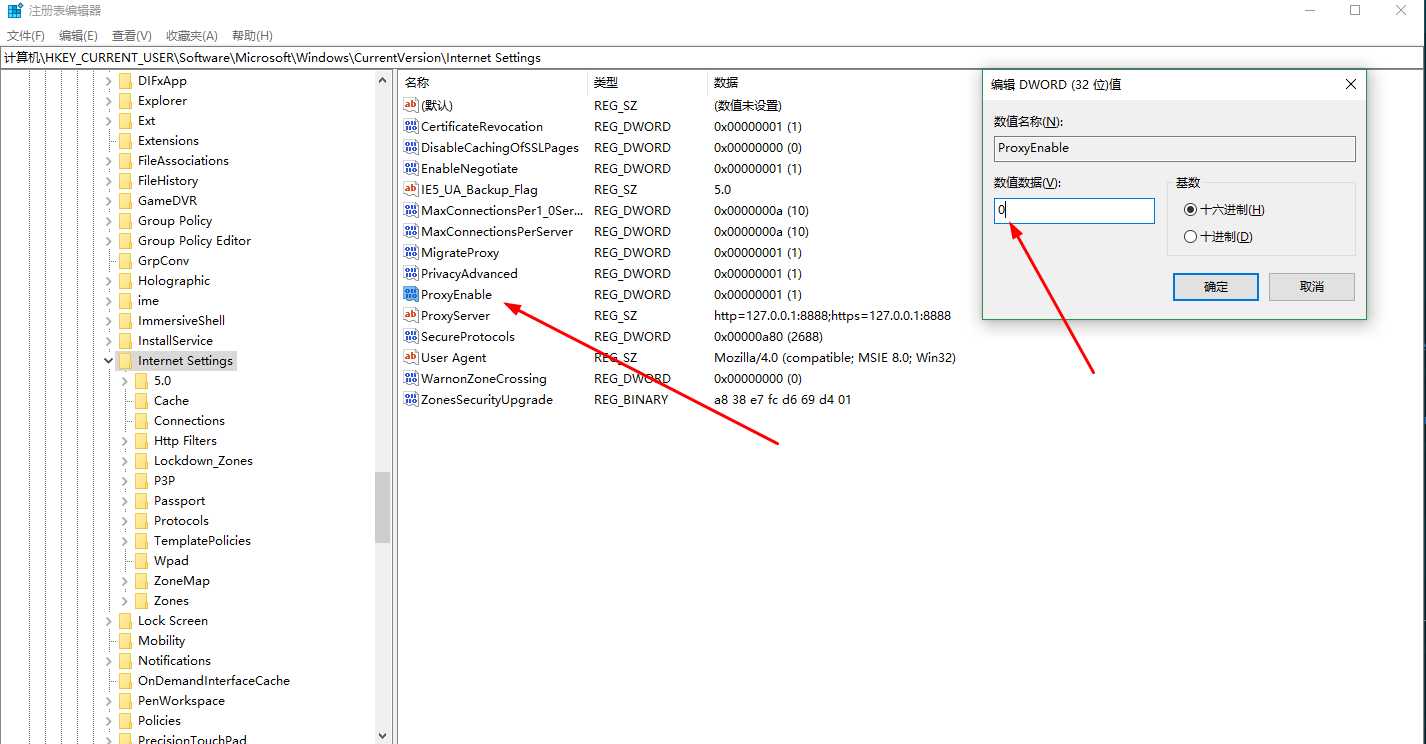Open the 收藏夹(A) menu
The height and width of the screenshot is (744, 1426).
(193, 35)
